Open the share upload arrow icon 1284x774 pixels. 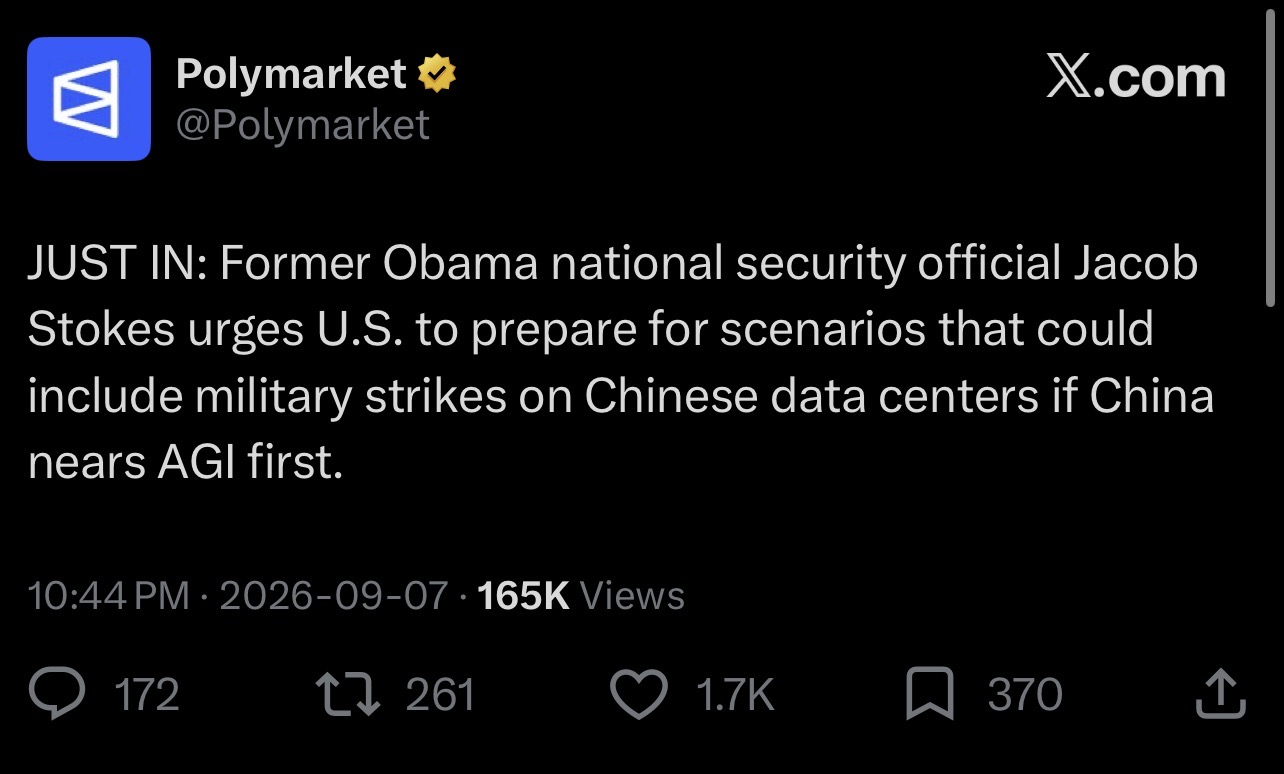[x=1221, y=694]
